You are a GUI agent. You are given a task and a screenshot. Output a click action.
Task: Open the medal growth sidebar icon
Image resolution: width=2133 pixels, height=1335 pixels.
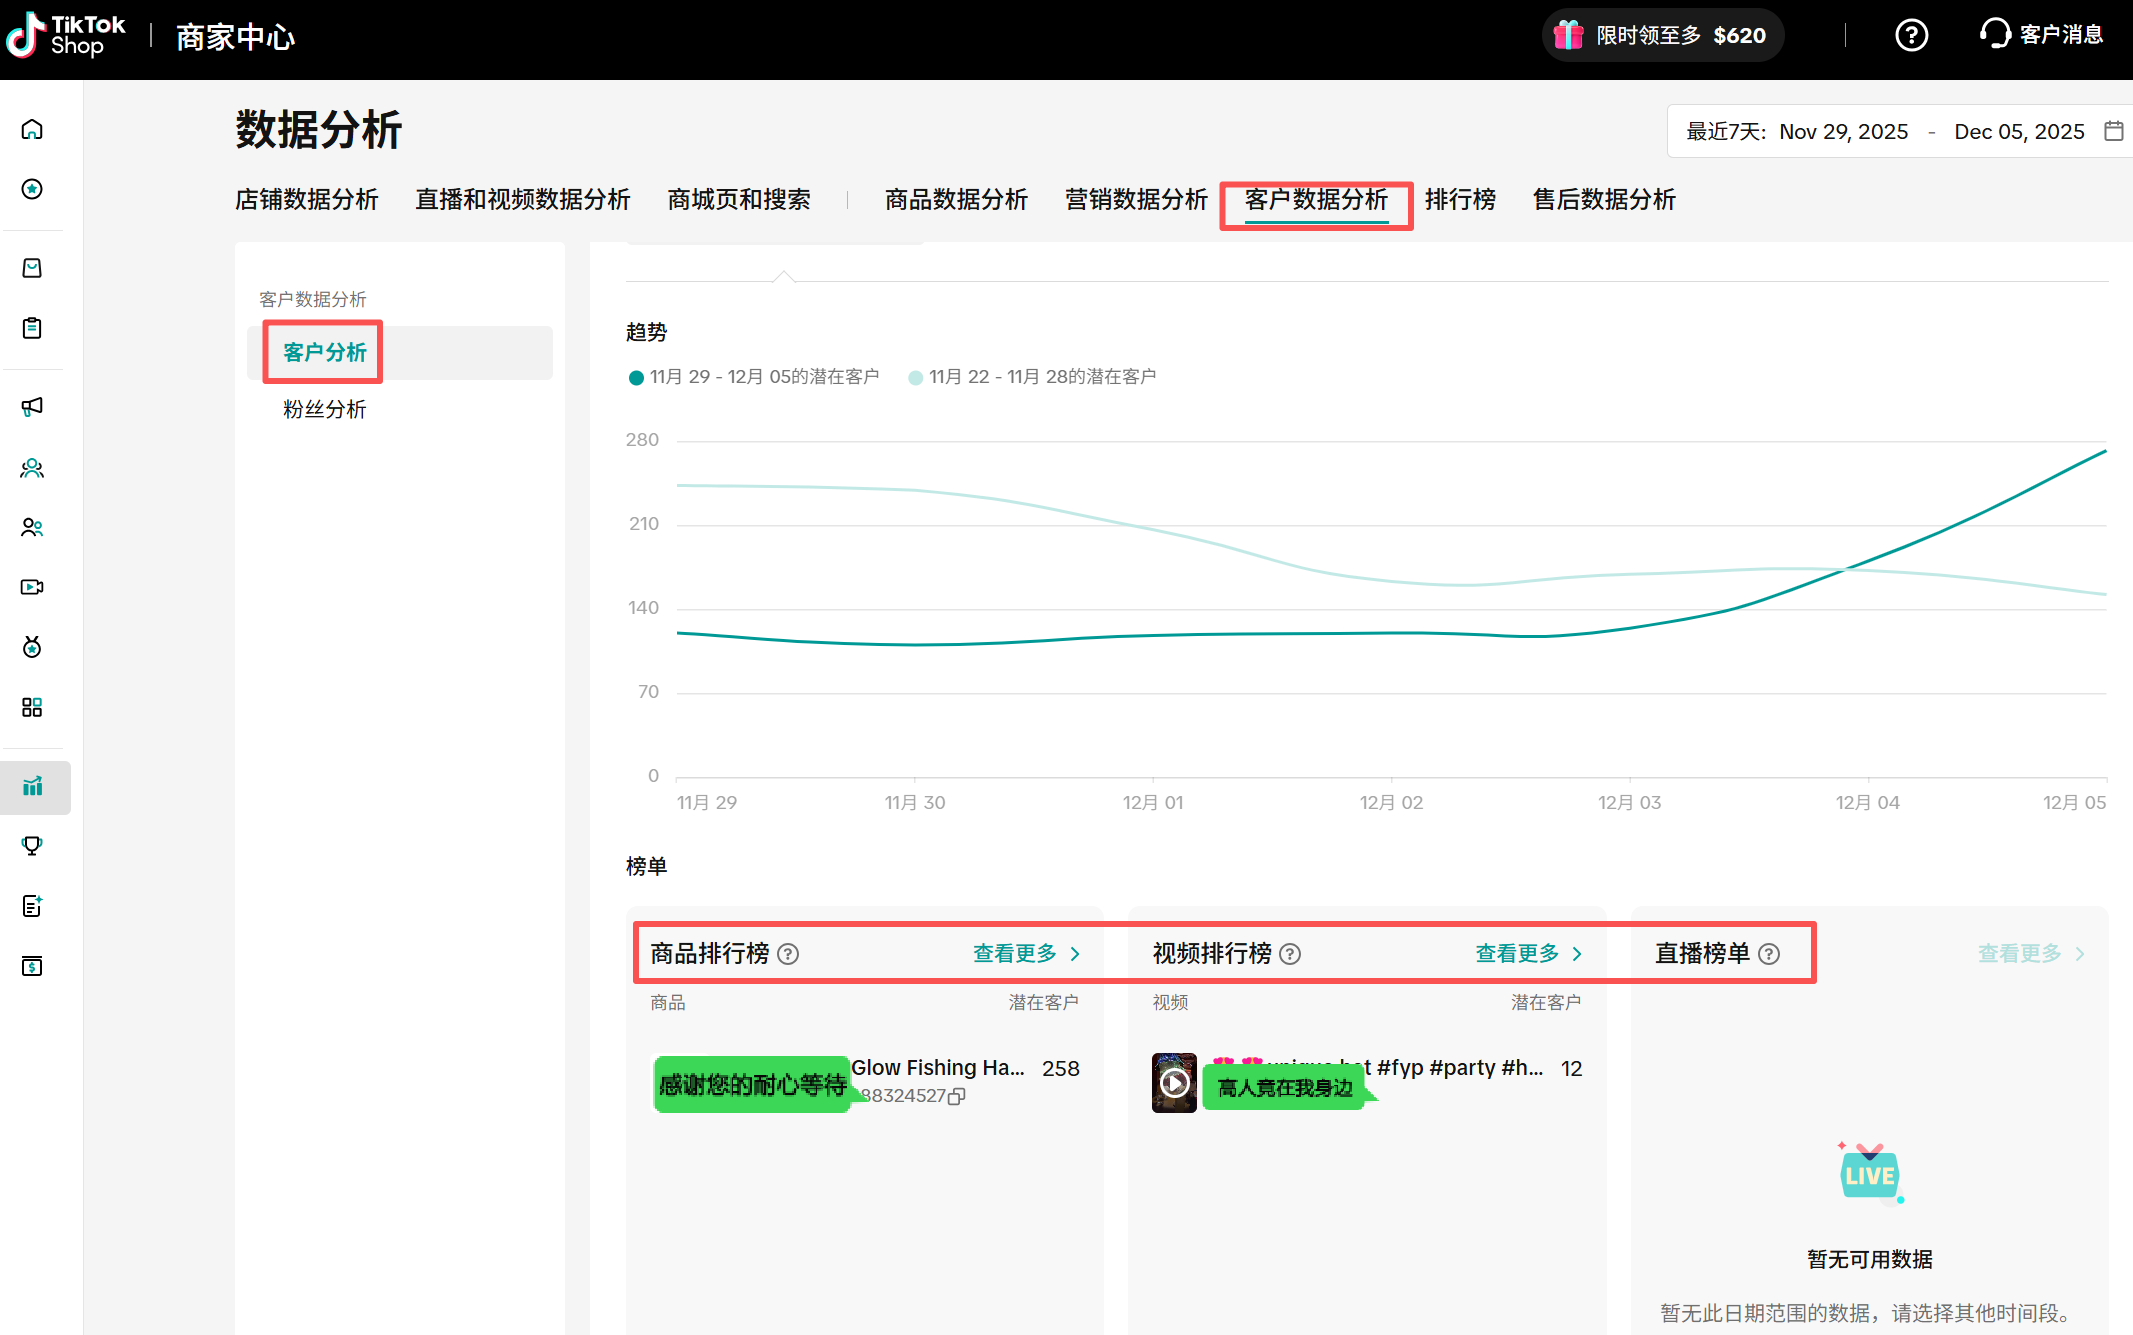point(32,647)
